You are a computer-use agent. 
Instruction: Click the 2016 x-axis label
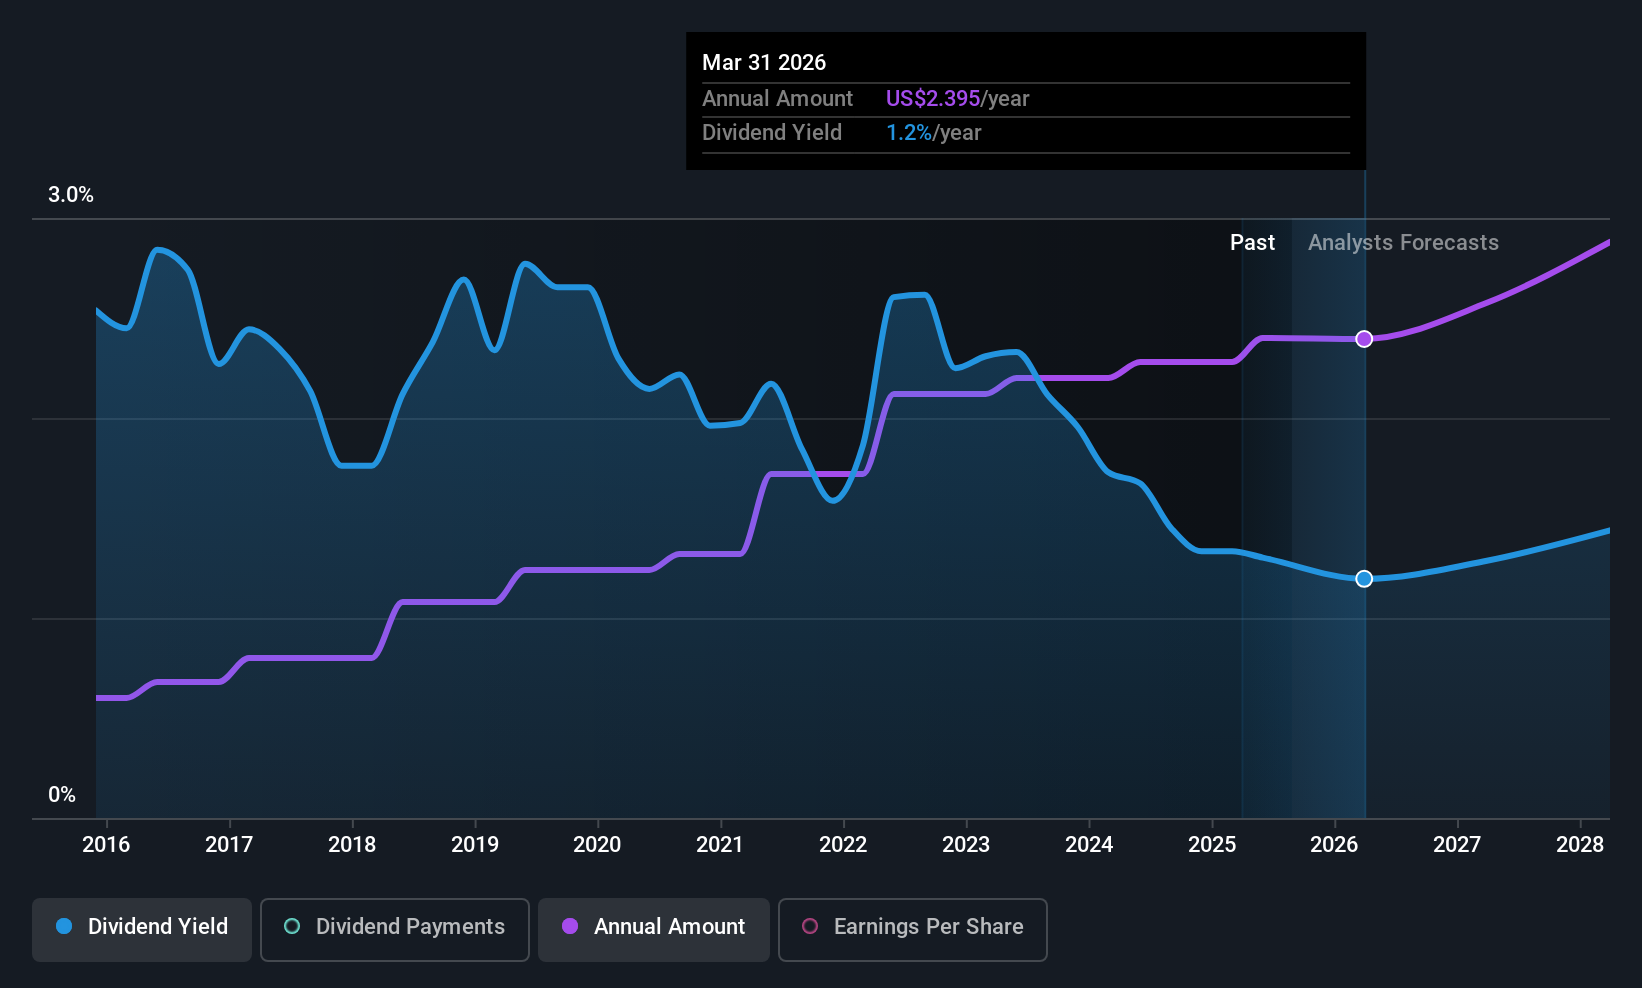106,845
